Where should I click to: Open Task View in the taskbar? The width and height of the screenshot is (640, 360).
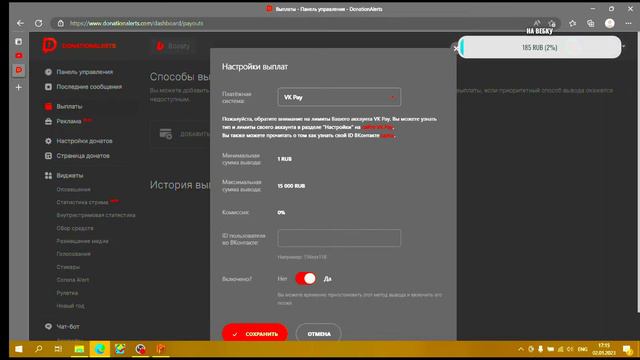(58, 349)
